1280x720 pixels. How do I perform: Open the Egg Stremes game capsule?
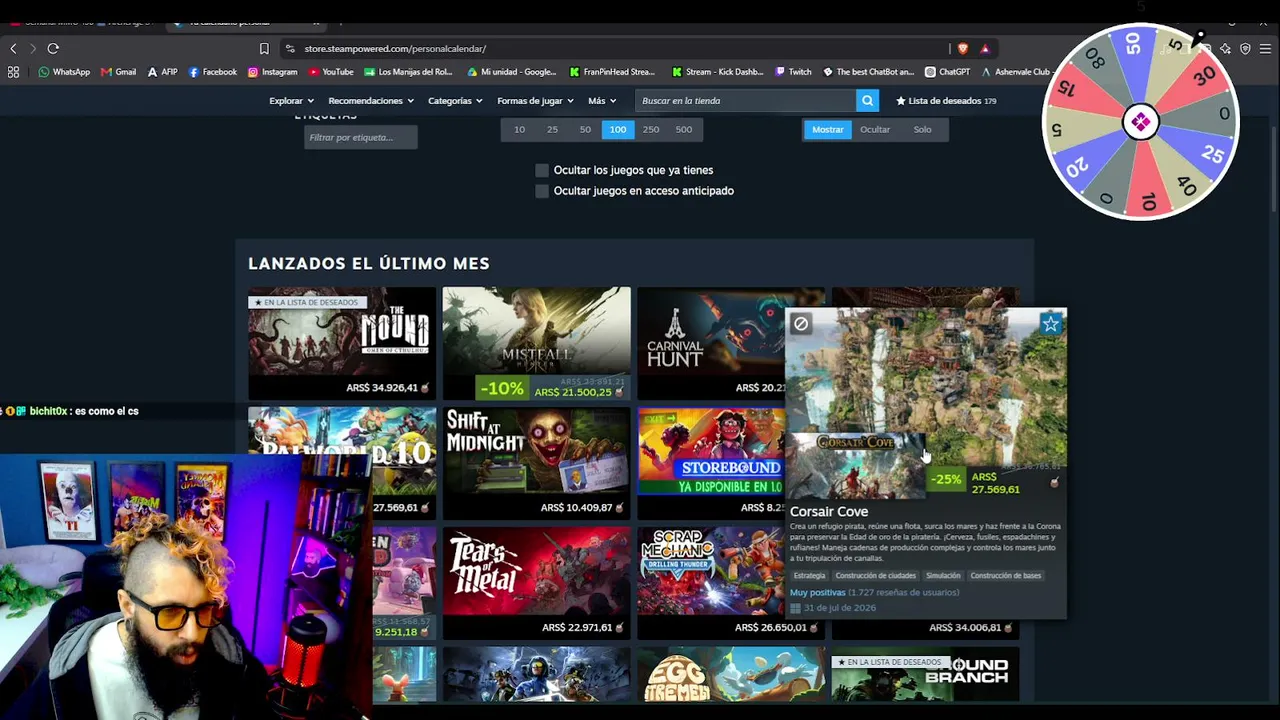pos(731,675)
